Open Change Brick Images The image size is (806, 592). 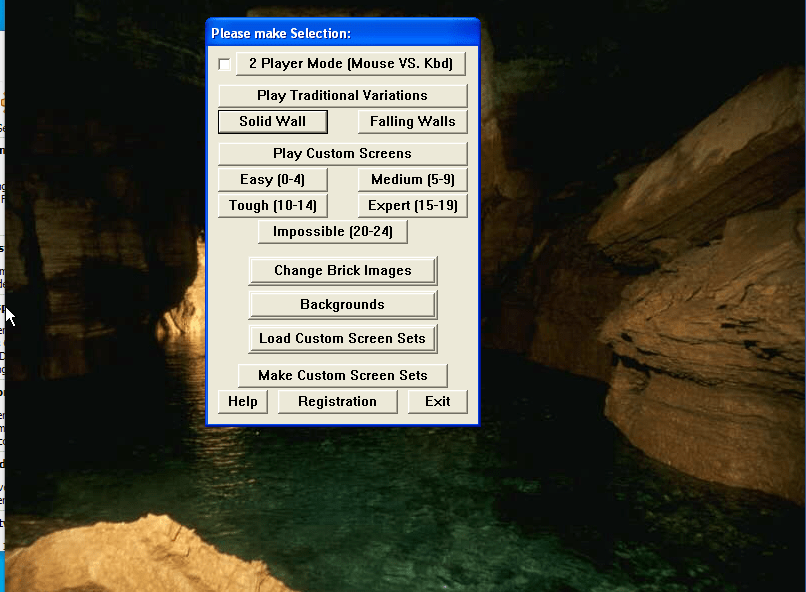(x=342, y=270)
